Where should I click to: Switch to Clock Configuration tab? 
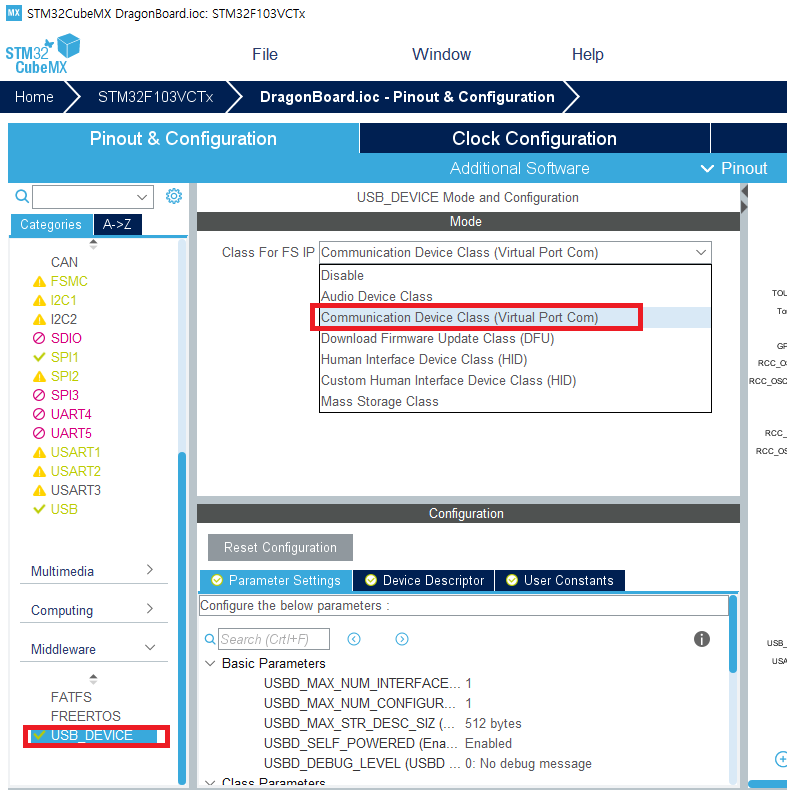[534, 138]
